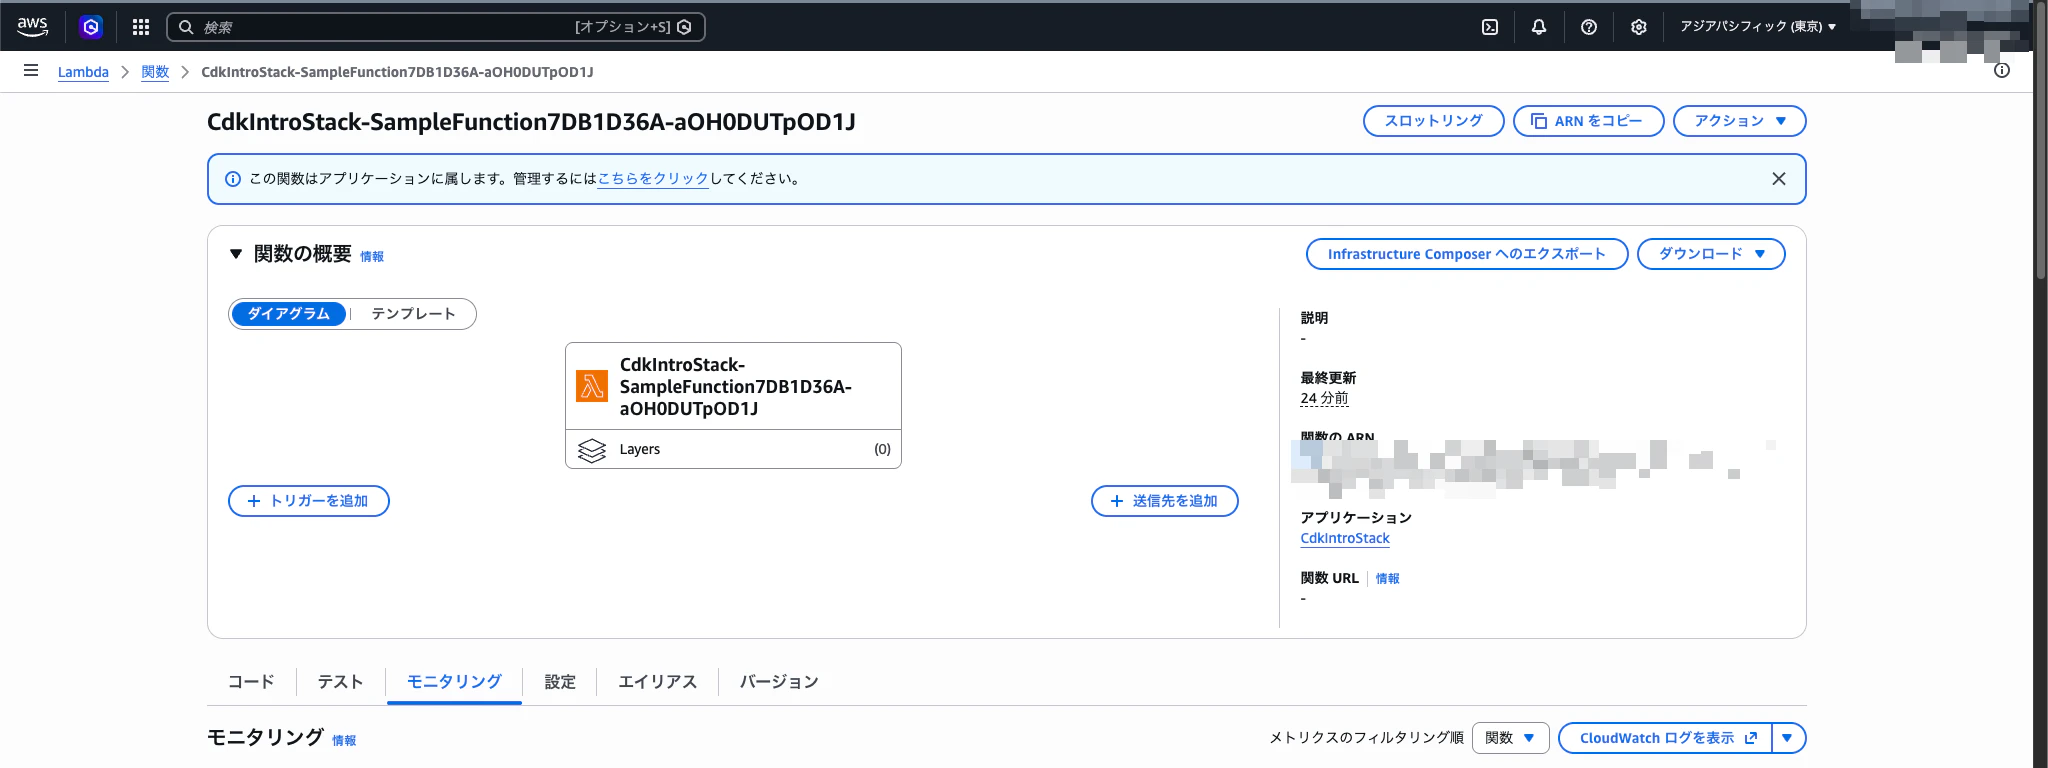Open the help question mark menu

[x=1589, y=27]
